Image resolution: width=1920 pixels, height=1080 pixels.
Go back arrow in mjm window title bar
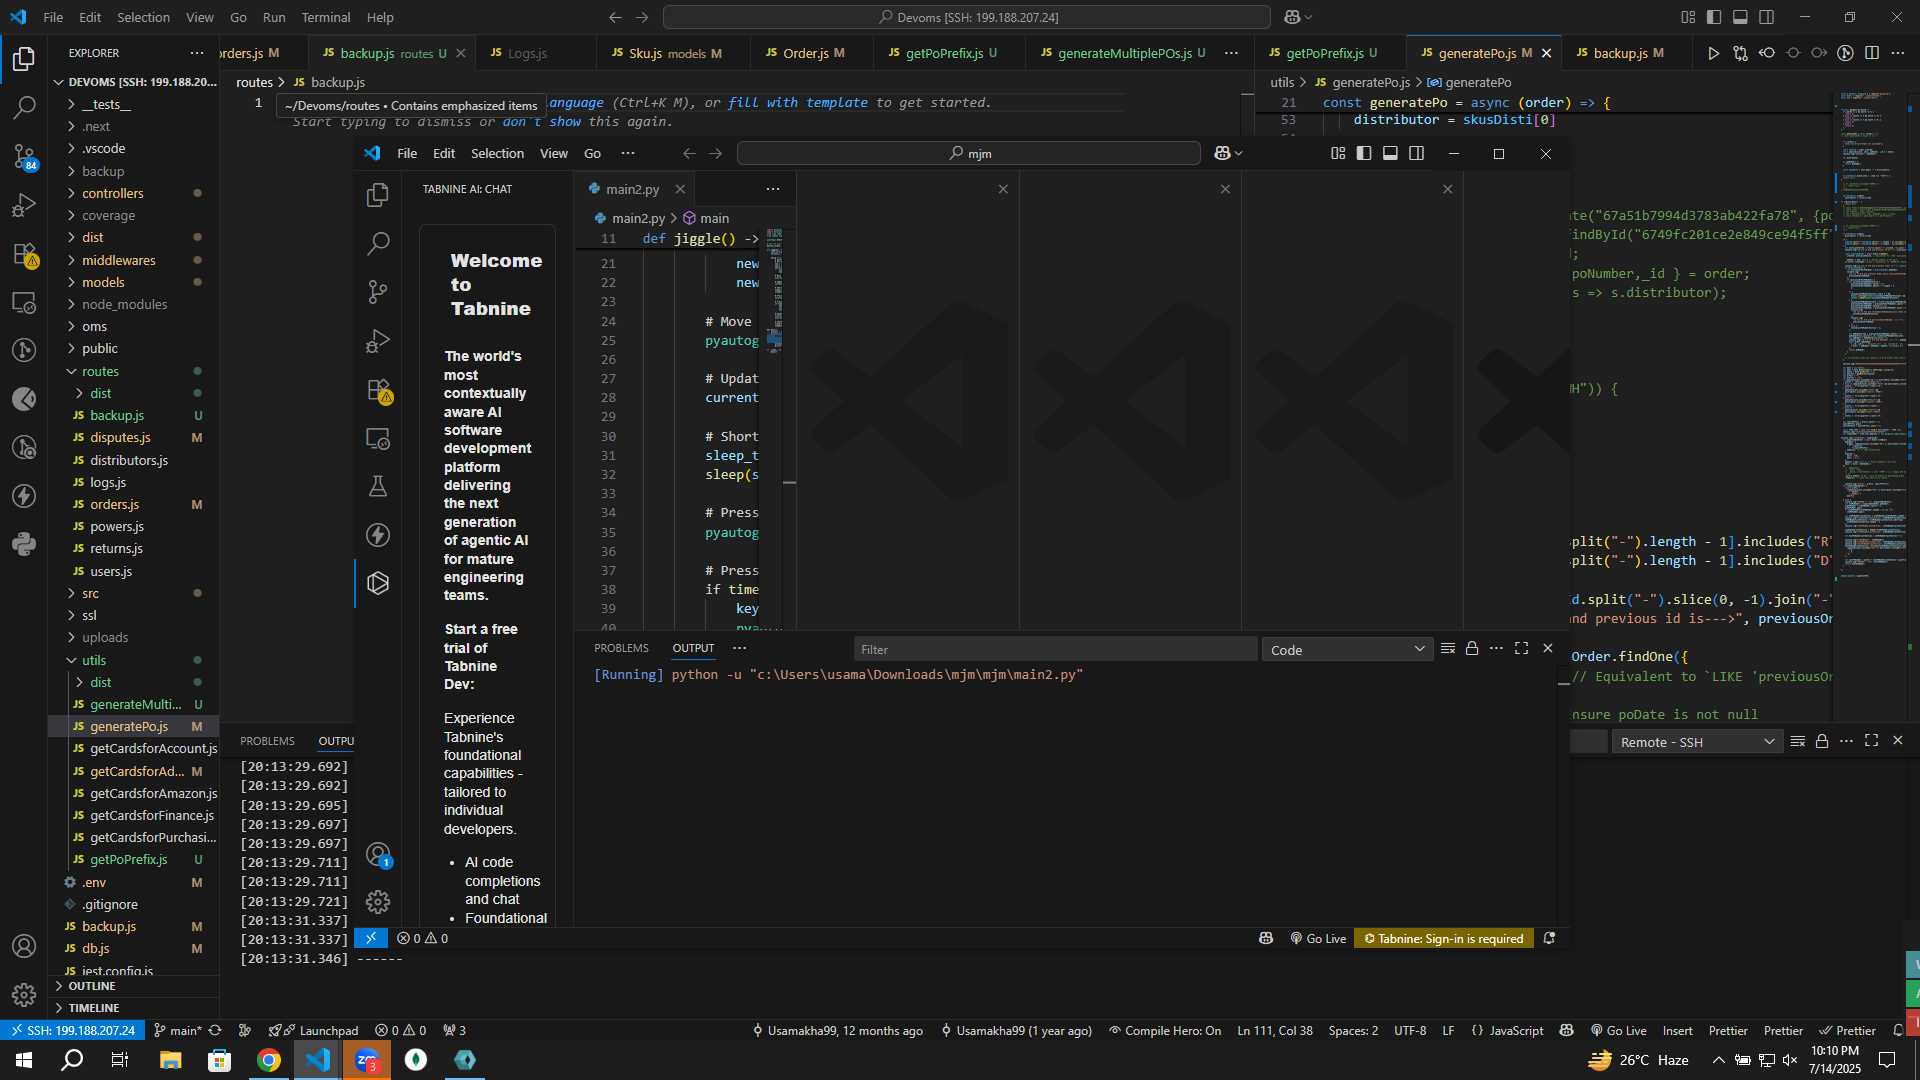pos(689,153)
